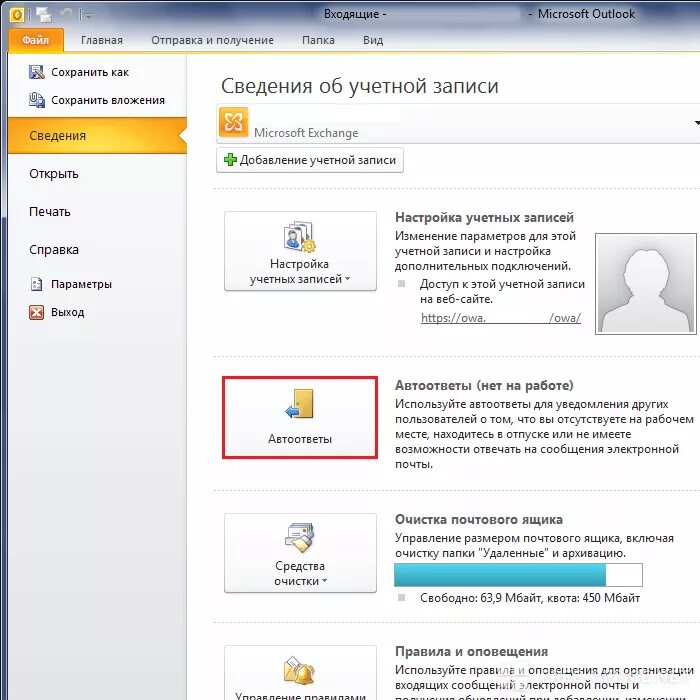Choose Сохранить вложения menu text
The width and height of the screenshot is (700, 700).
click(108, 100)
